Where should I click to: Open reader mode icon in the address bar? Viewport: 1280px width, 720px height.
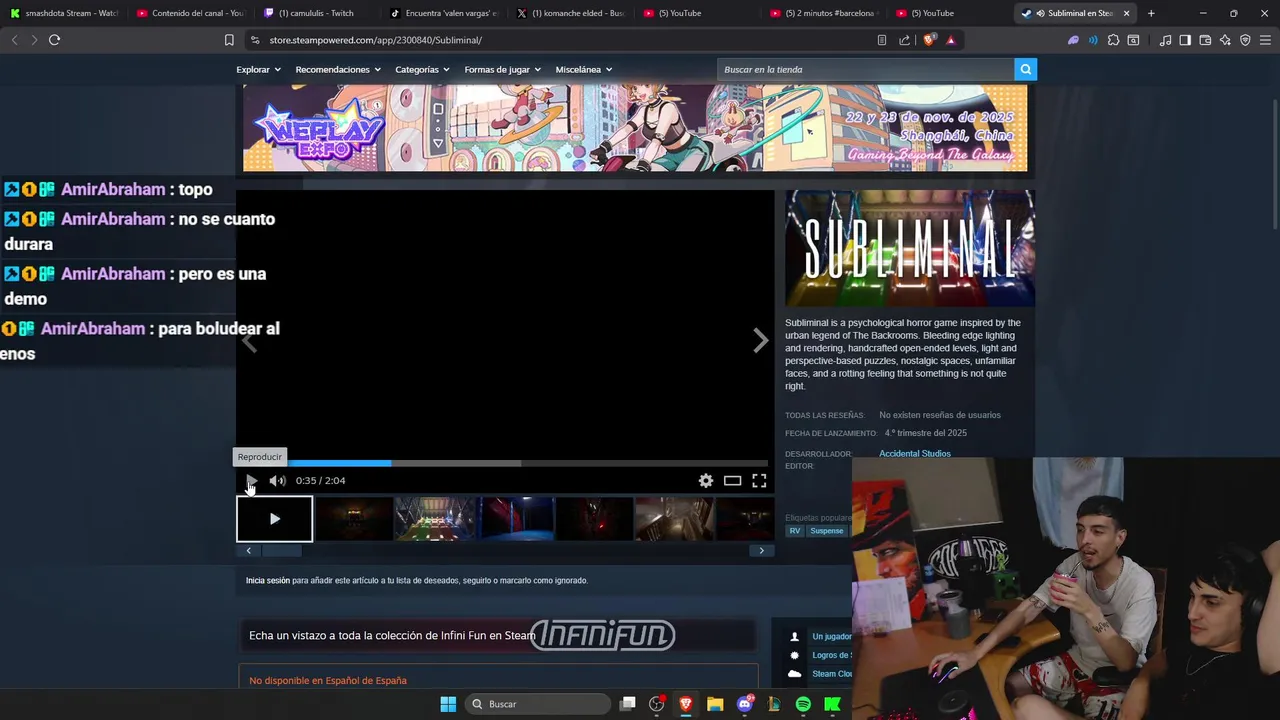click(x=881, y=40)
